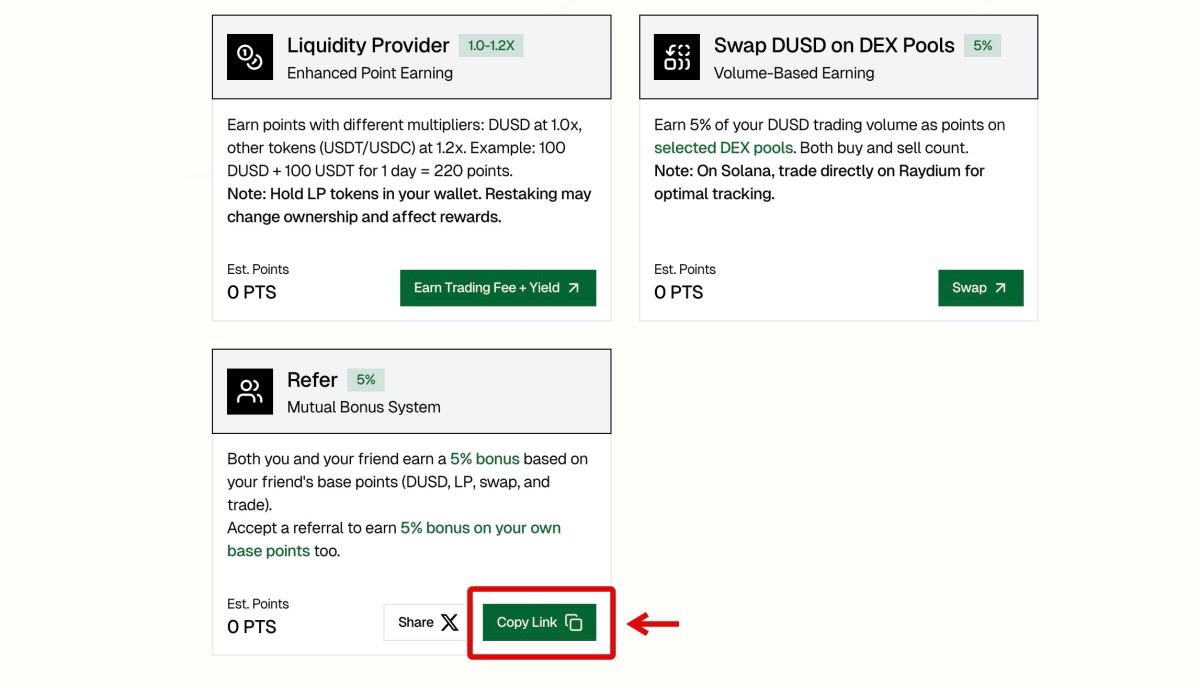
Task: Click the Swap DUSD scan icon
Action: (x=677, y=57)
